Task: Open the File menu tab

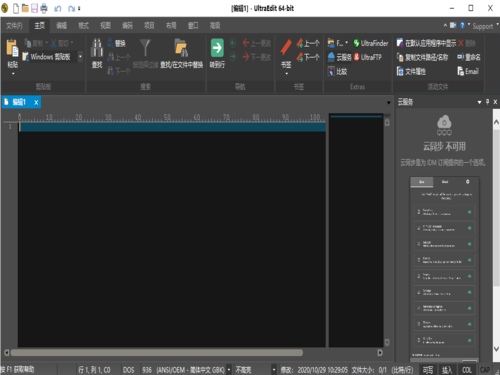Action: point(14,26)
